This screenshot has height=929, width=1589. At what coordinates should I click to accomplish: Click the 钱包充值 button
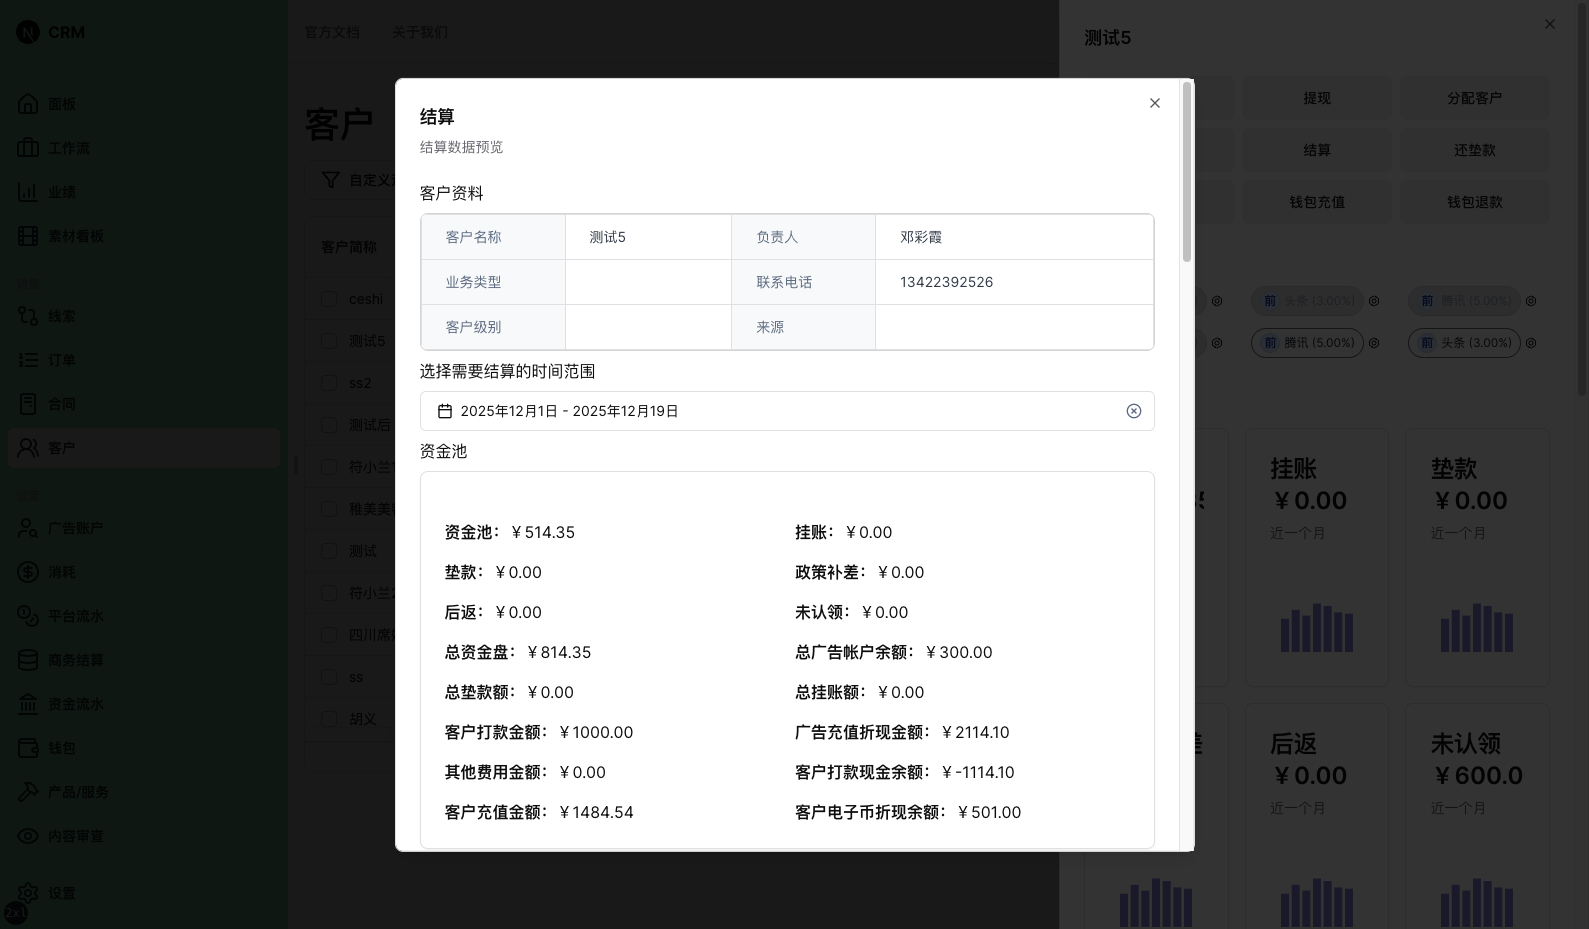1317,202
